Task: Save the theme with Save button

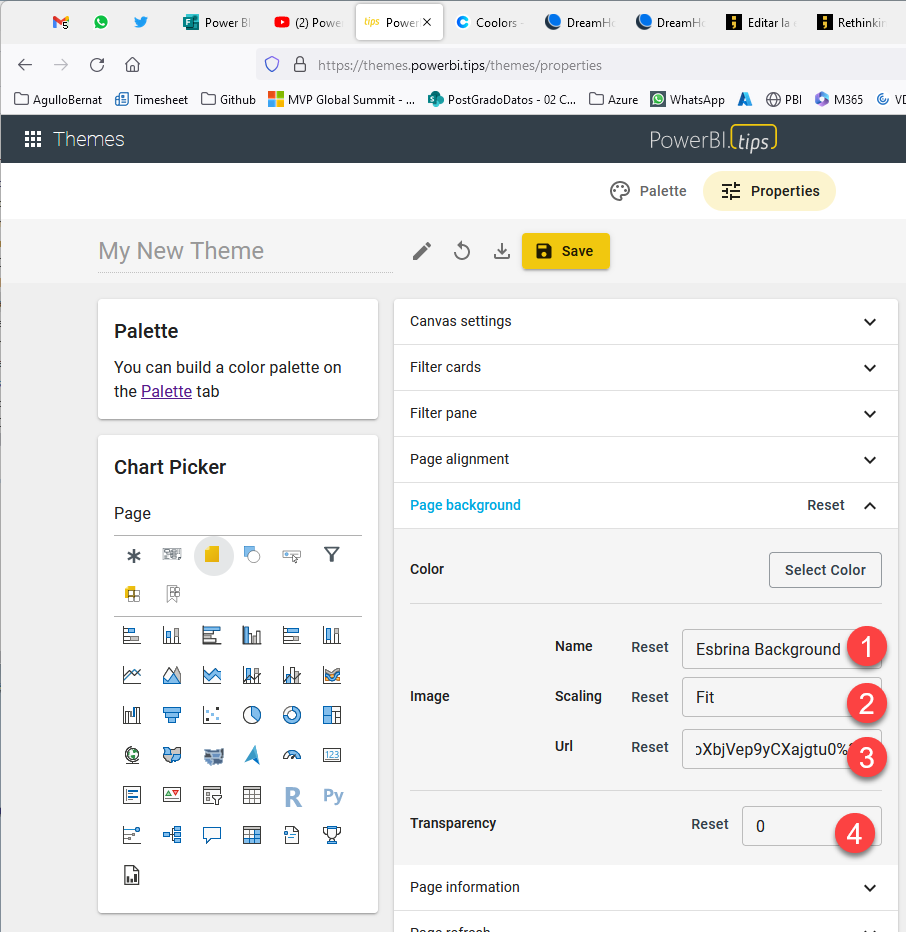Action: coord(565,251)
